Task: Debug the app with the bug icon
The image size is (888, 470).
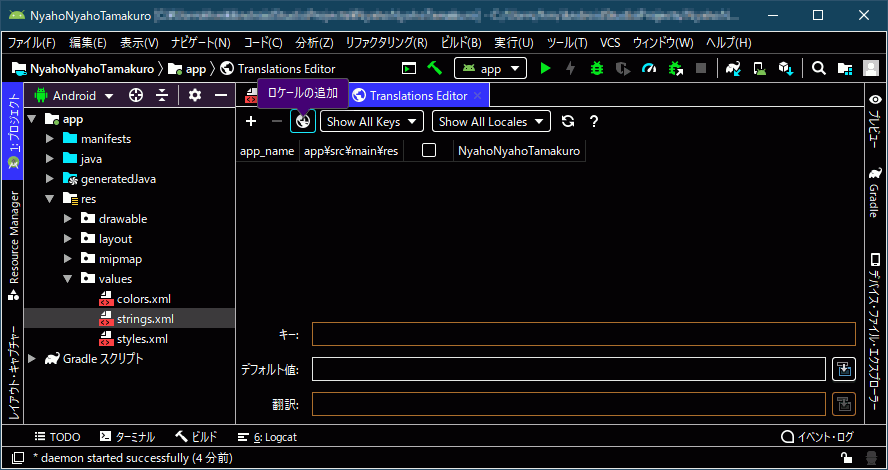Action: click(x=597, y=69)
